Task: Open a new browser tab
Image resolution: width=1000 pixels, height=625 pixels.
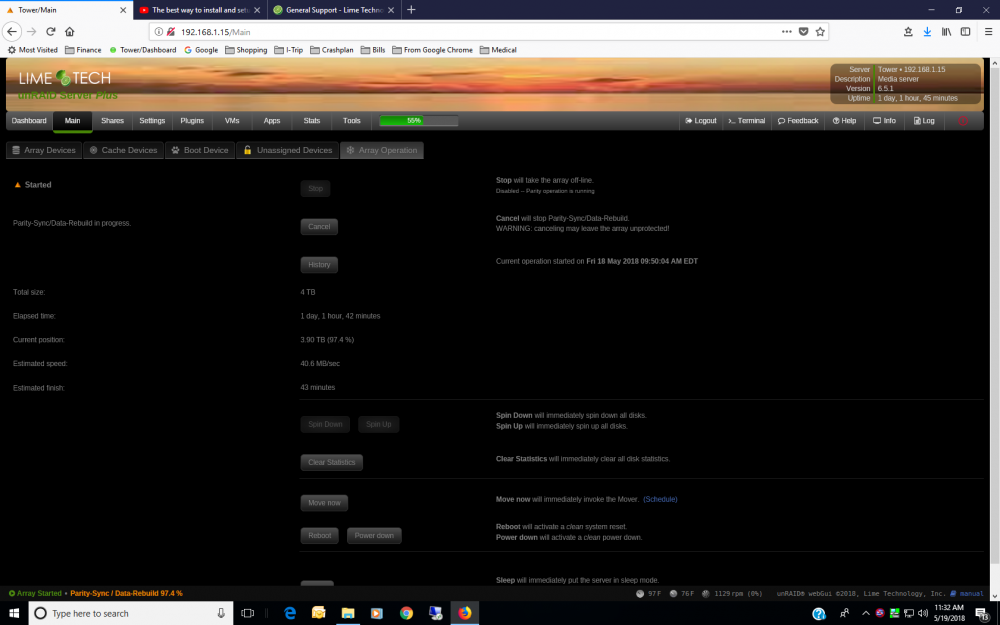Action: pos(411,10)
